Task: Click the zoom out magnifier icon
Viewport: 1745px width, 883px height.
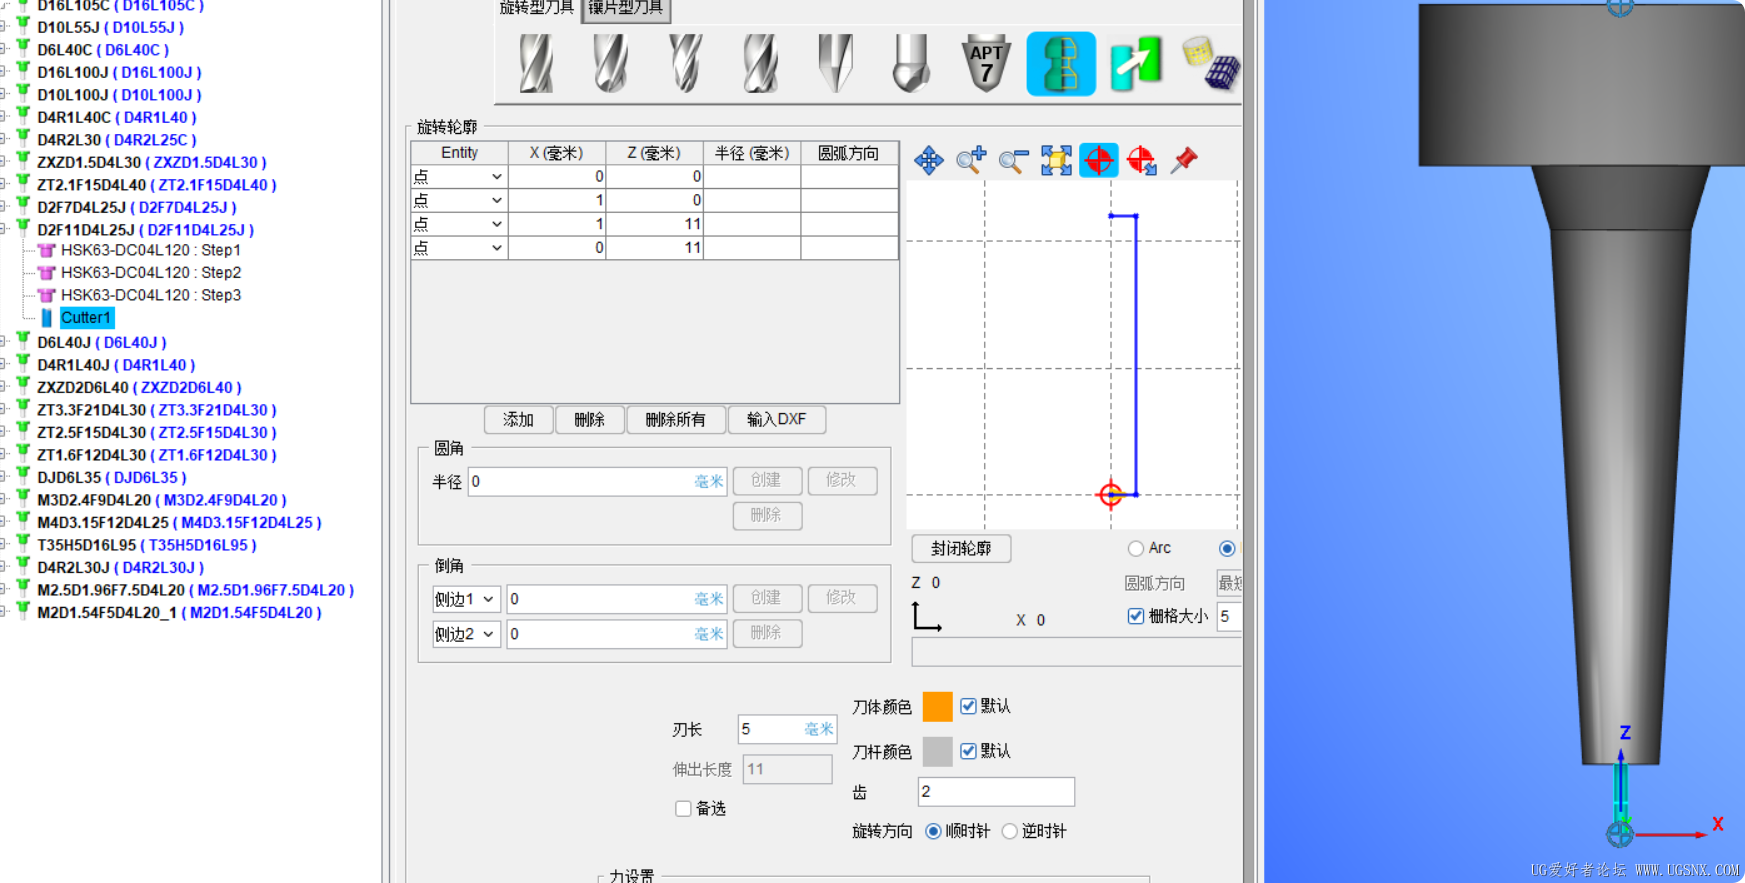Action: point(1013,160)
